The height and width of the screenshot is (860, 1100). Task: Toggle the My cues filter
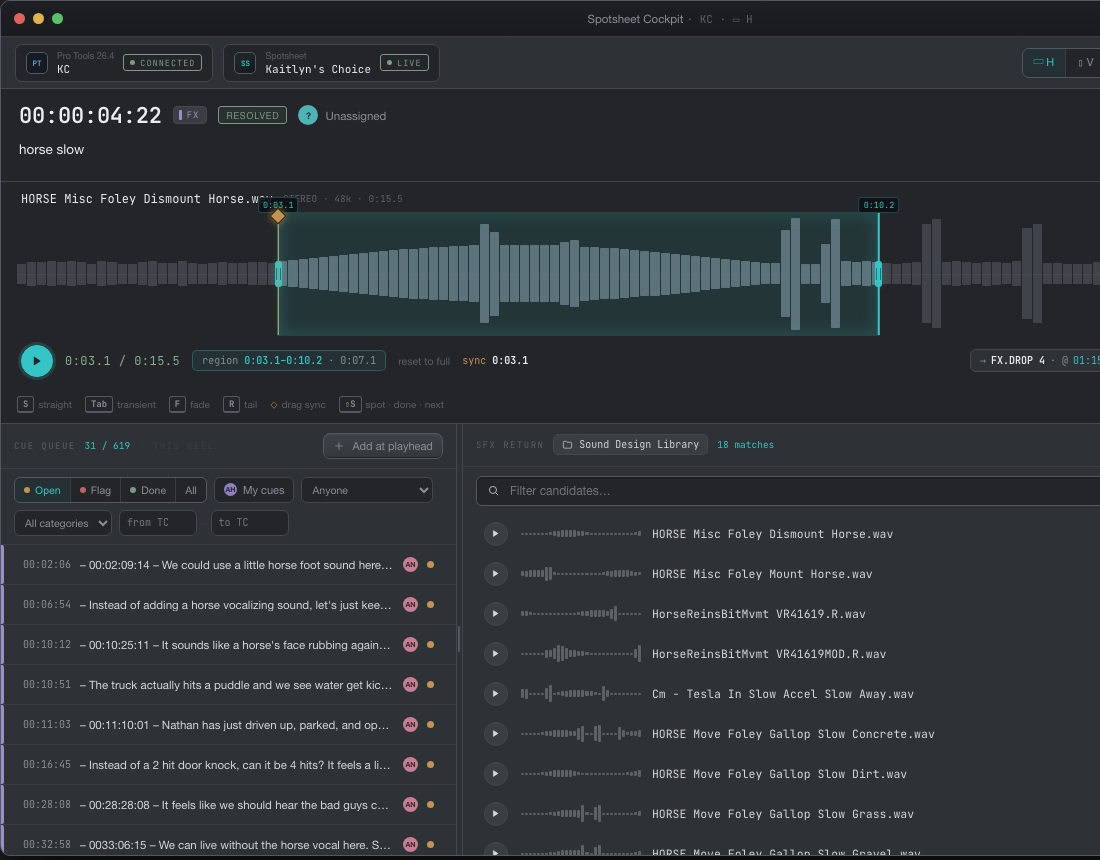[254, 490]
